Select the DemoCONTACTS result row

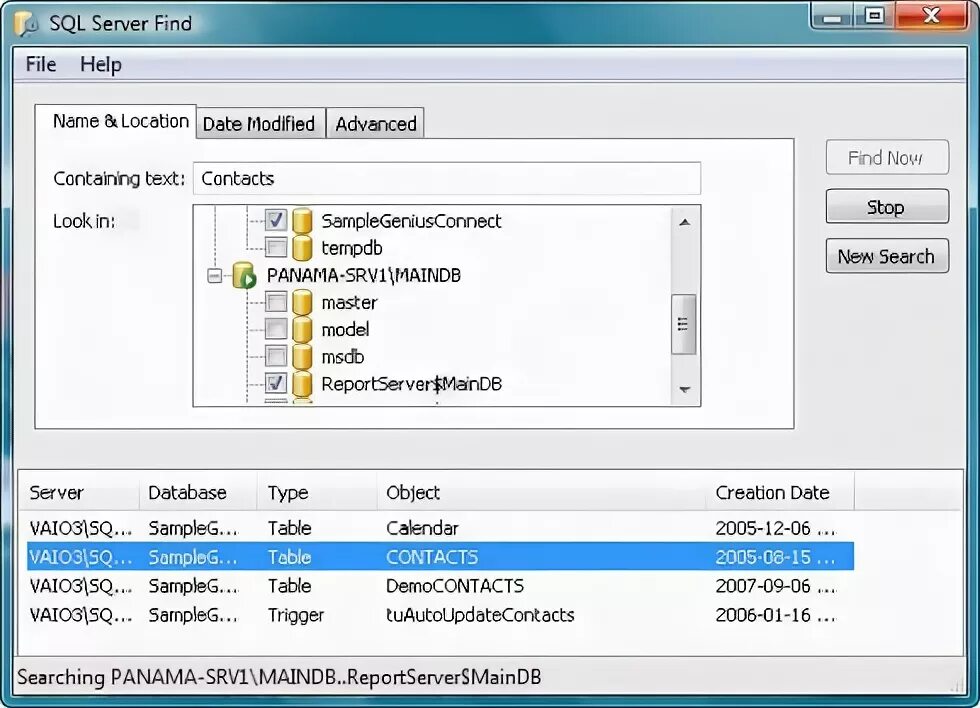click(x=440, y=586)
